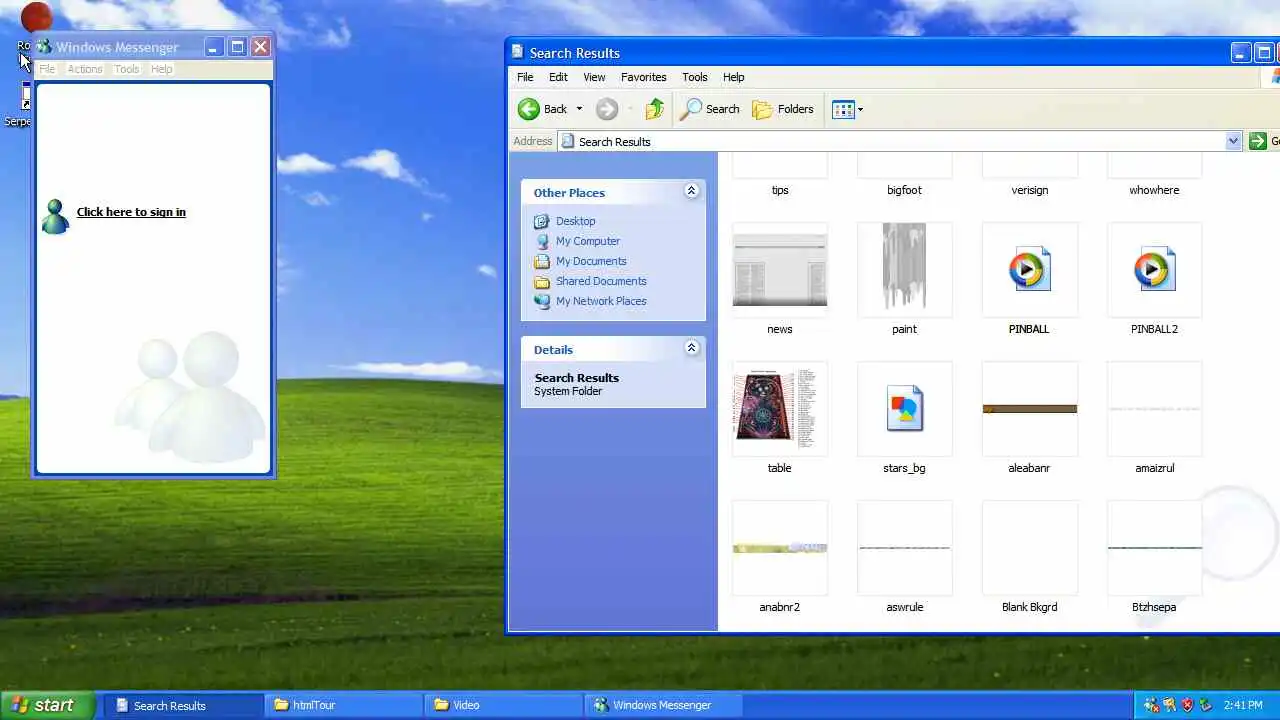Open Shared Documents link
This screenshot has width=1280, height=720.
[x=601, y=281]
